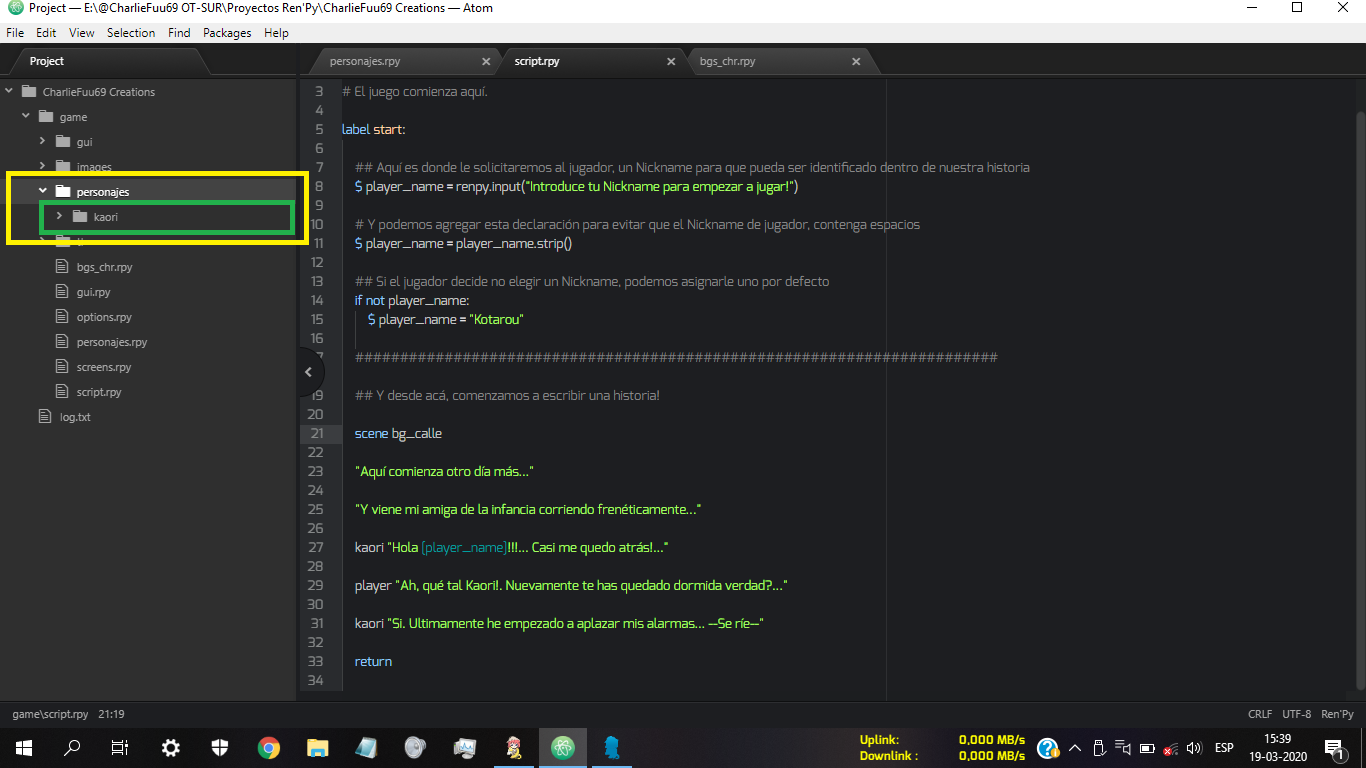Screen dimensions: 1366x768
Task: Click the volume speaker icon in tray
Action: (1193, 747)
